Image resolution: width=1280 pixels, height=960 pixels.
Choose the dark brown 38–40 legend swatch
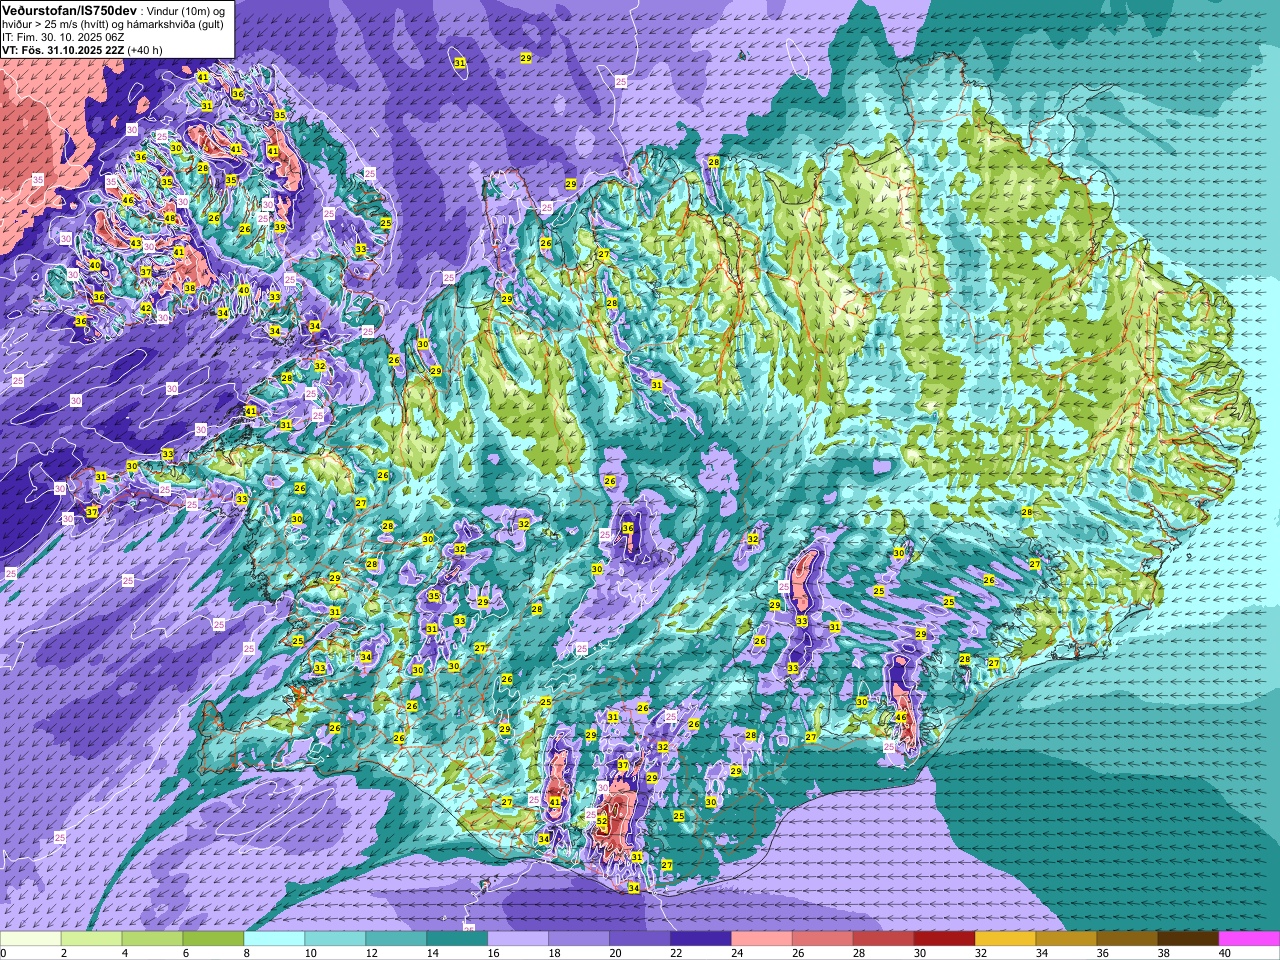1190,939
